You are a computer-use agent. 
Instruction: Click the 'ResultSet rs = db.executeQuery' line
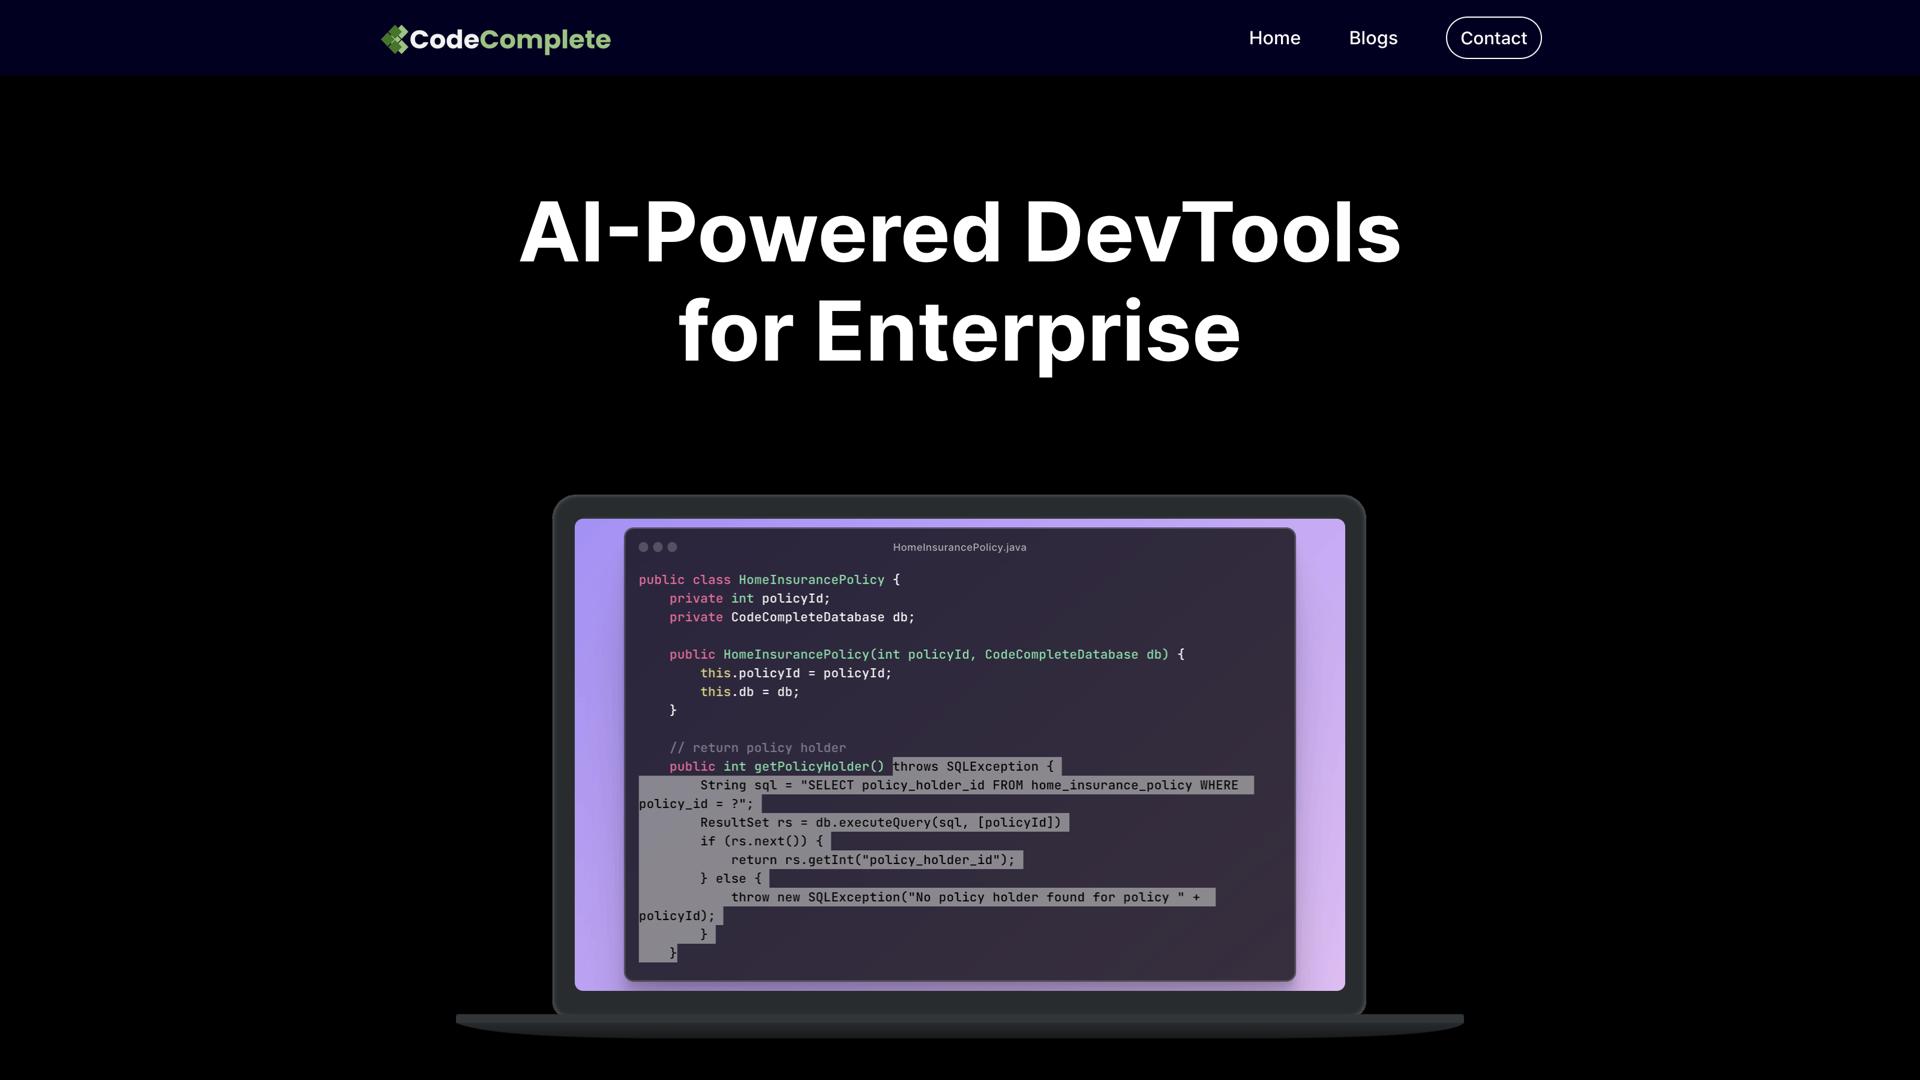880,823
